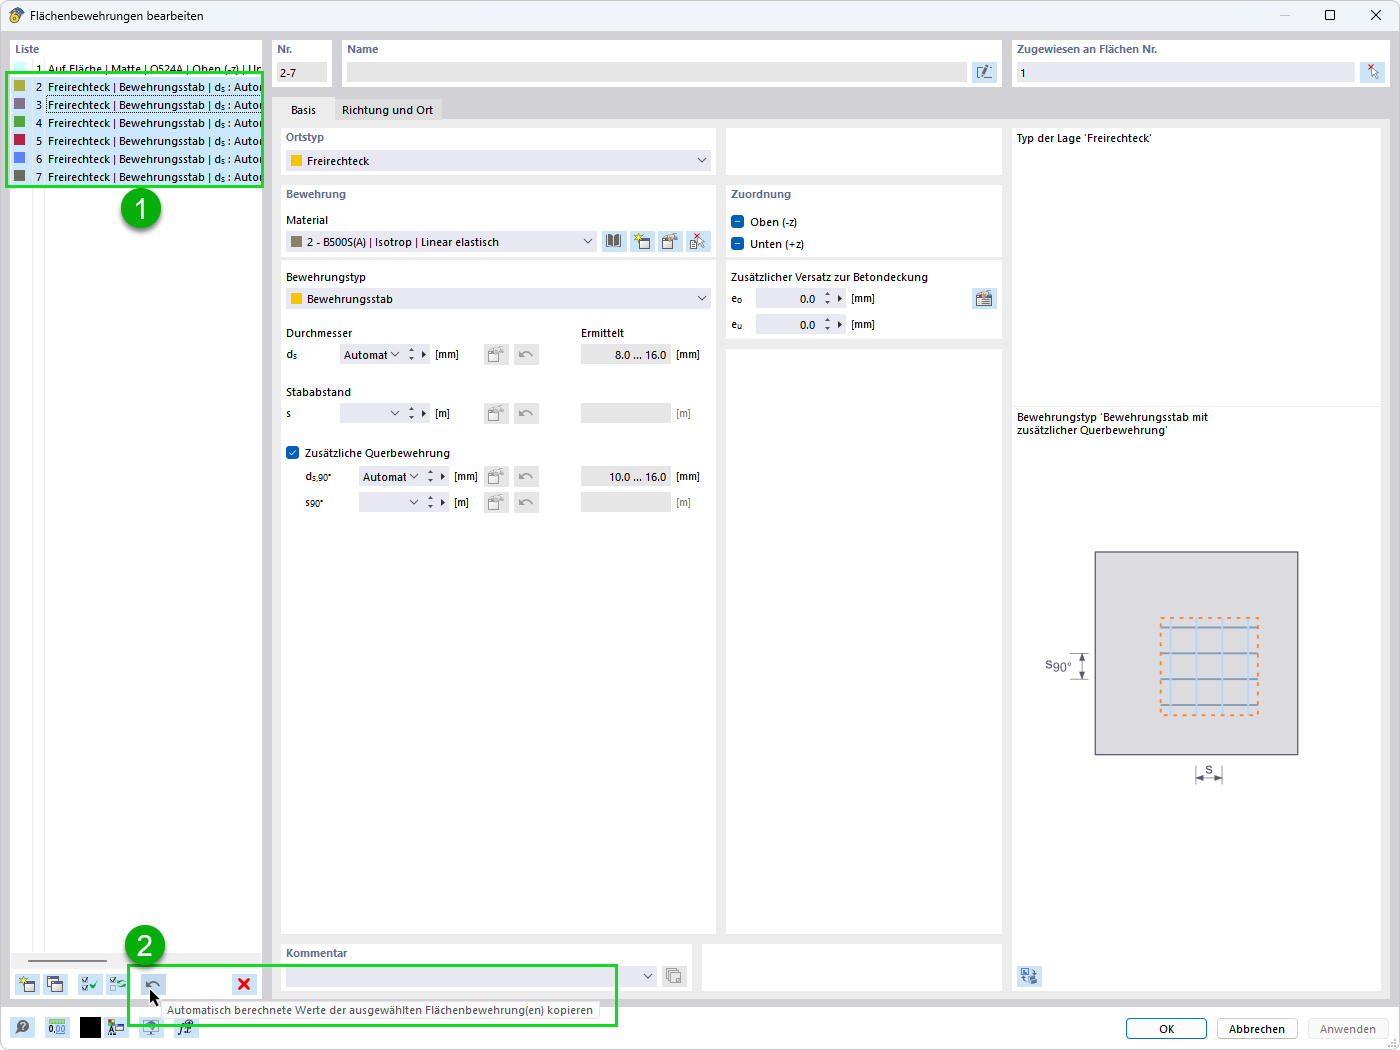The height and width of the screenshot is (1050, 1400).
Task: Click the color square of list item 5
Action: coord(19,140)
